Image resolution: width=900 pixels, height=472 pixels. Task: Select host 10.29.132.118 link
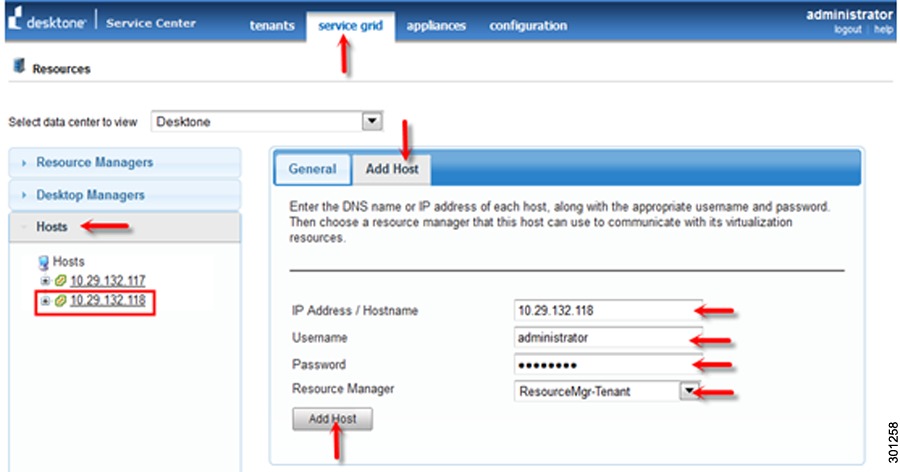pos(107,300)
